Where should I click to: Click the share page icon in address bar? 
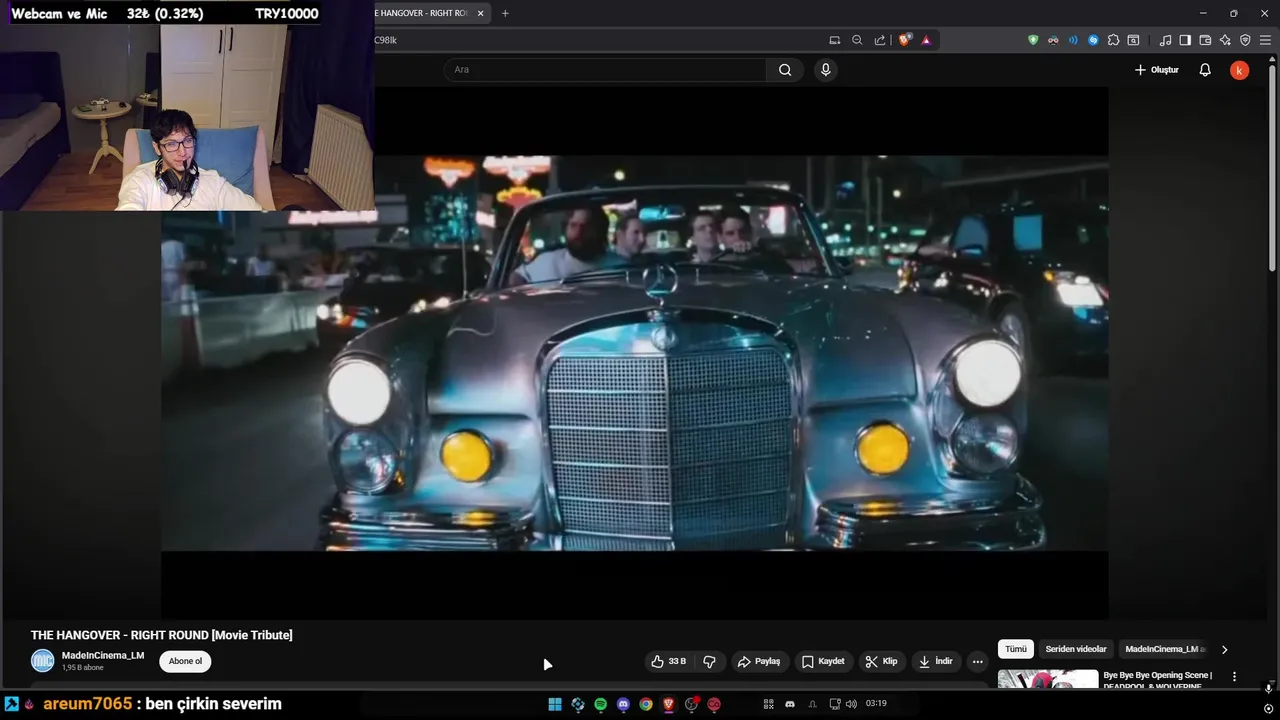coord(880,40)
